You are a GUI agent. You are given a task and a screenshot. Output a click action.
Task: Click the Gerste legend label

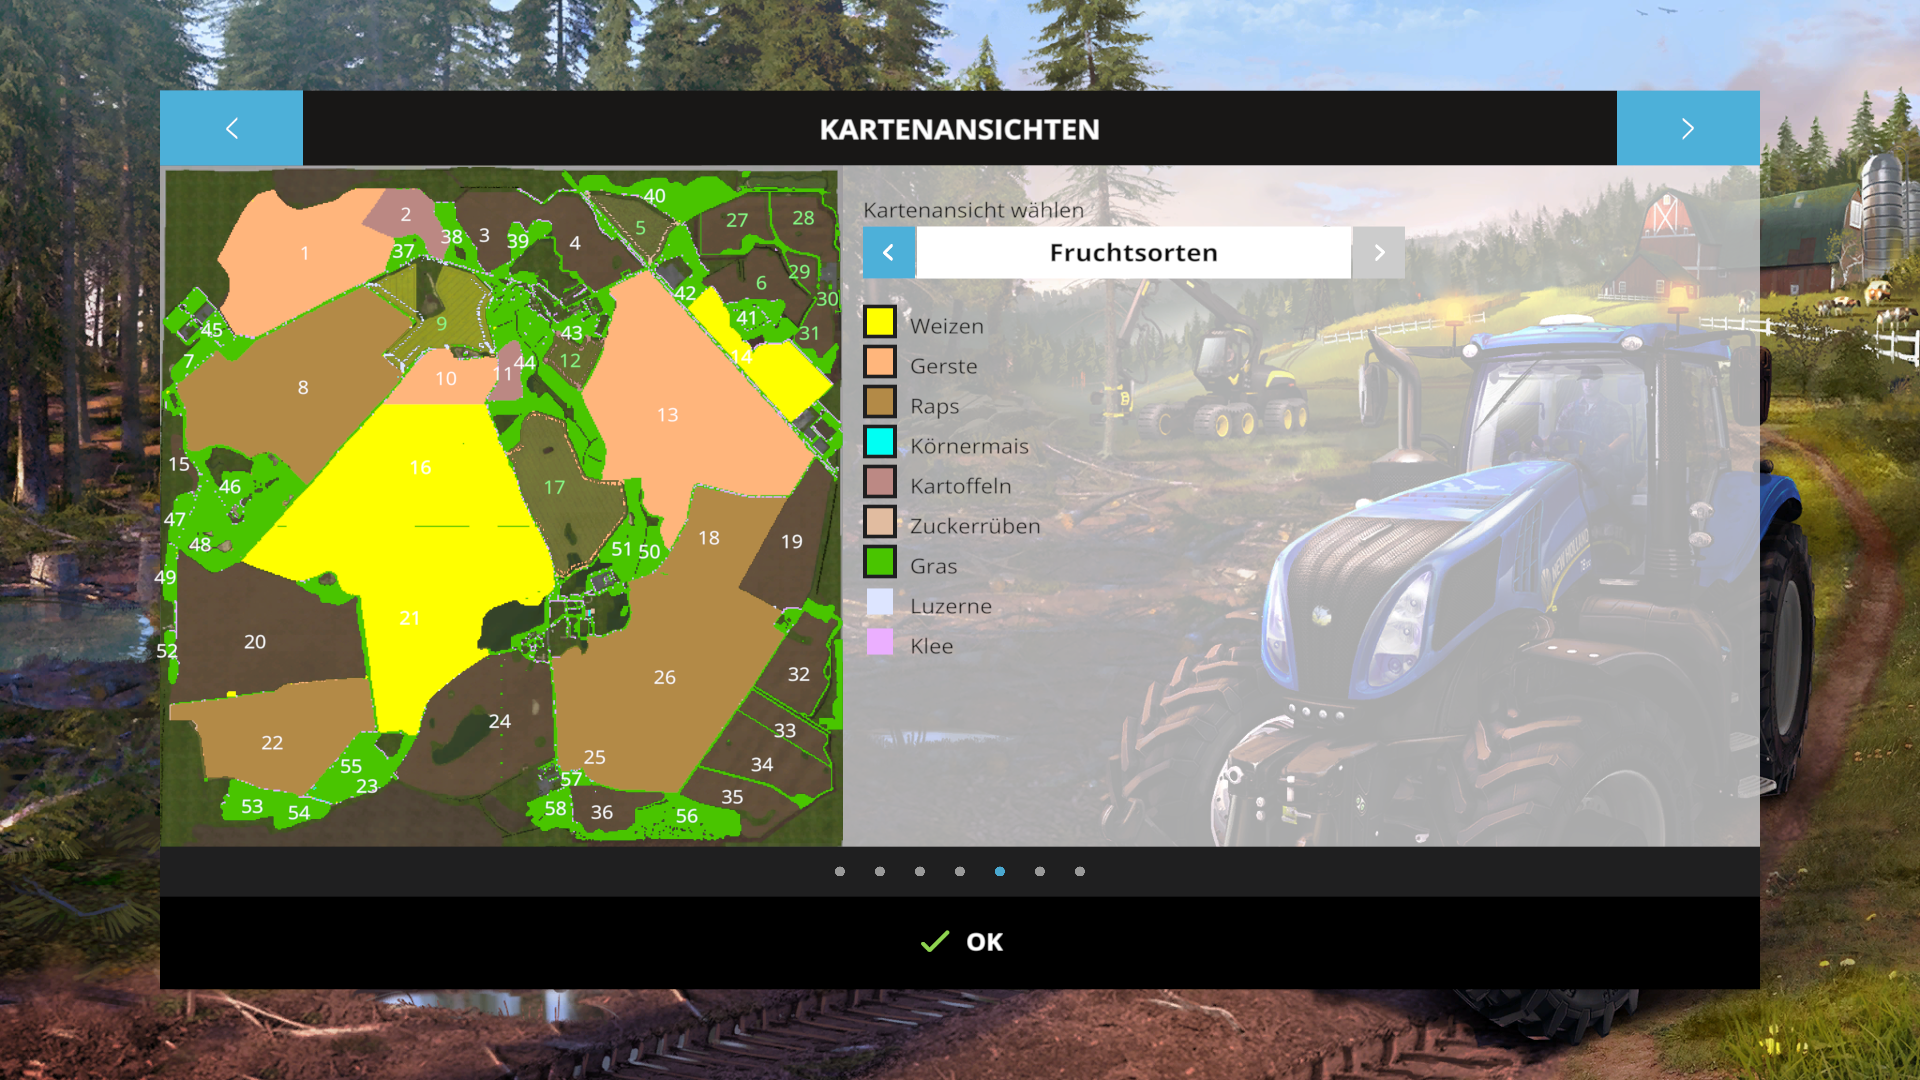944,366
